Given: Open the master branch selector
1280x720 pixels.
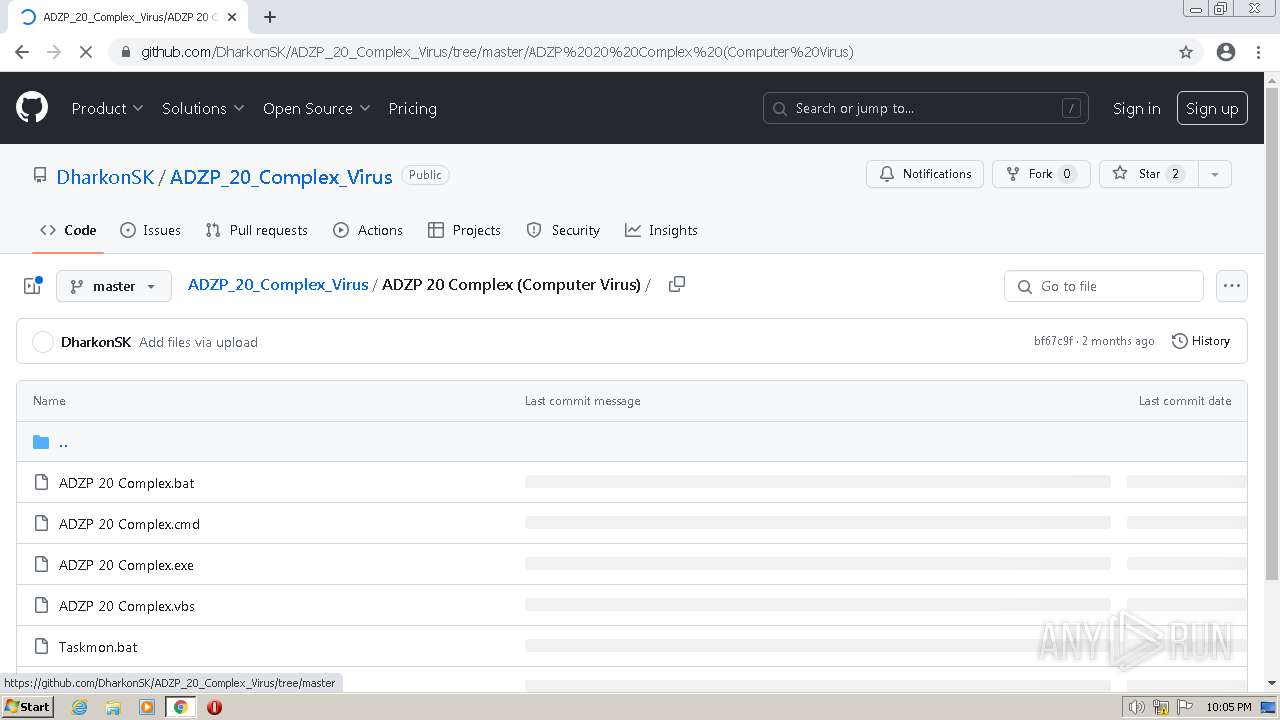Looking at the screenshot, I should [114, 286].
